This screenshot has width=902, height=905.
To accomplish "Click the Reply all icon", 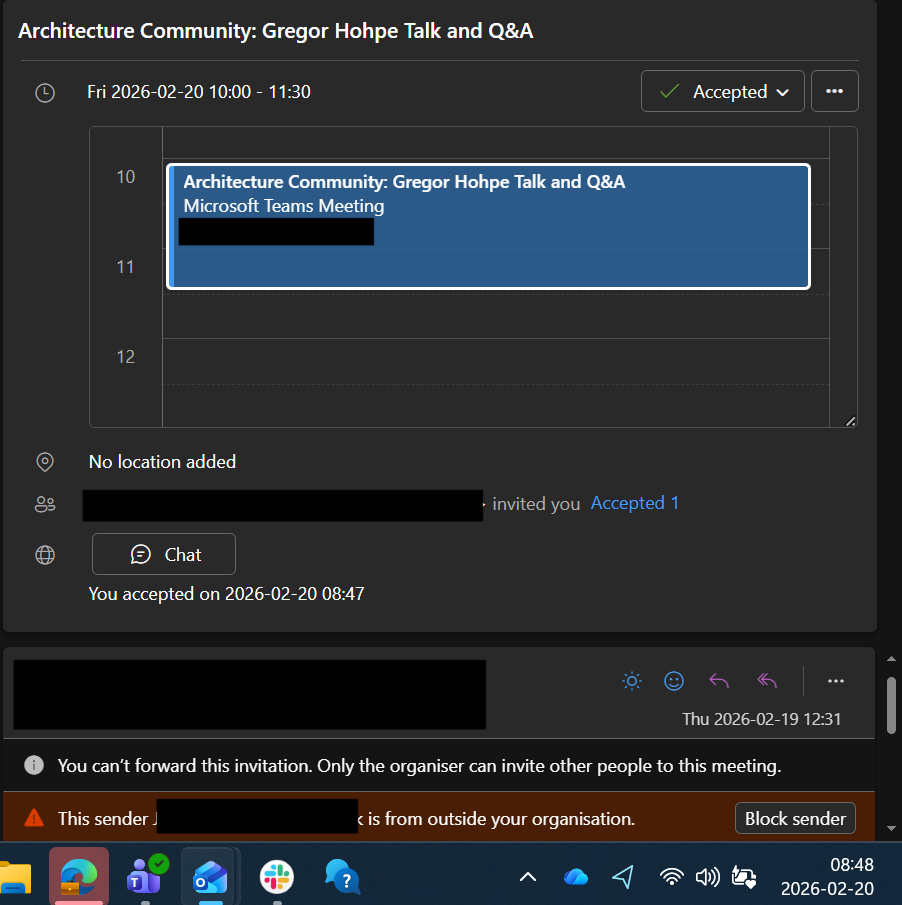I will point(767,681).
